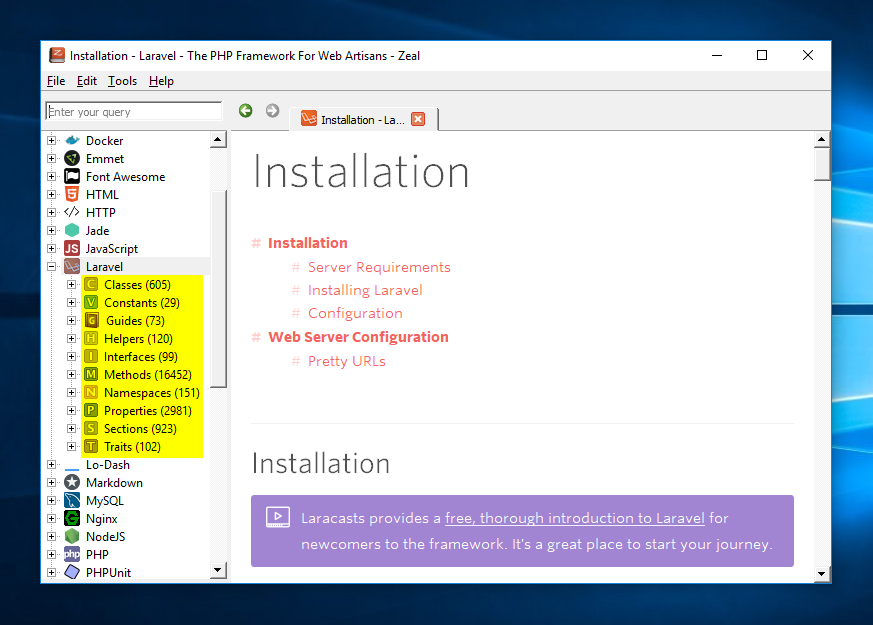Select the Interfaces (99) row
873x625 pixels.
pos(143,356)
